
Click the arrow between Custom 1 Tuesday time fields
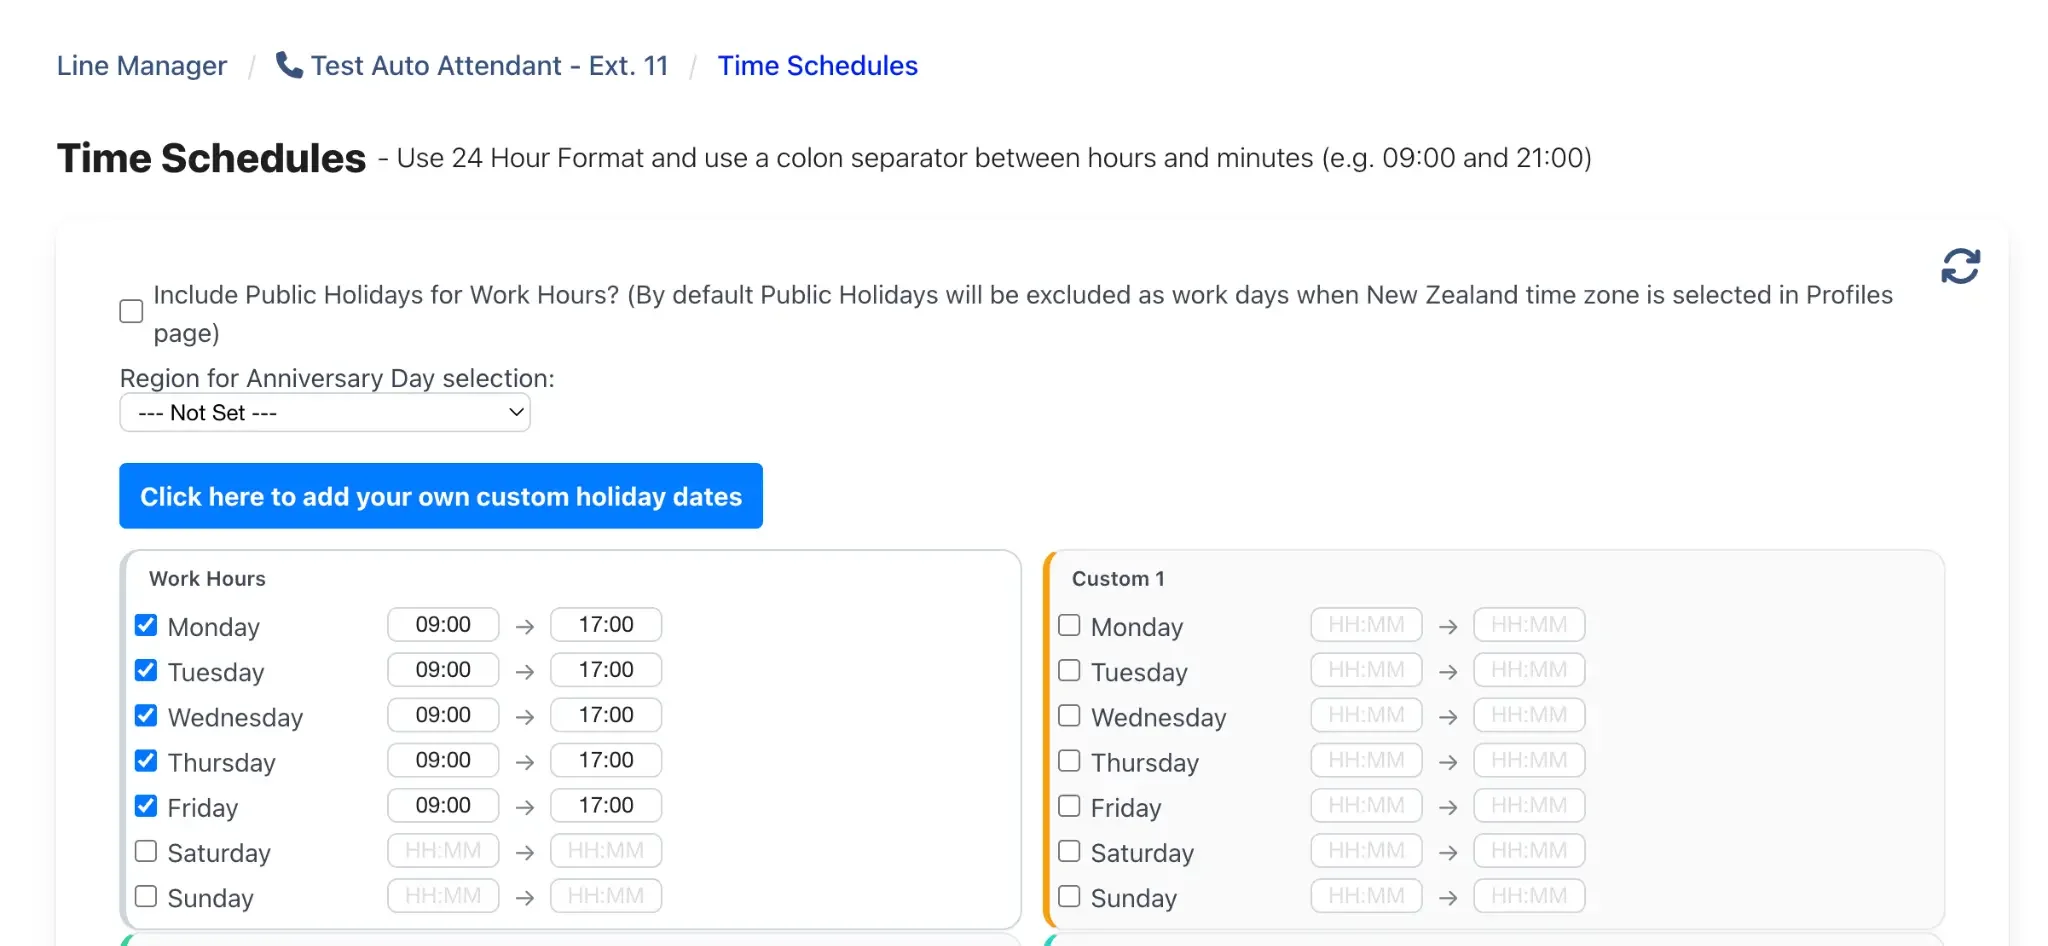[x=1449, y=670]
